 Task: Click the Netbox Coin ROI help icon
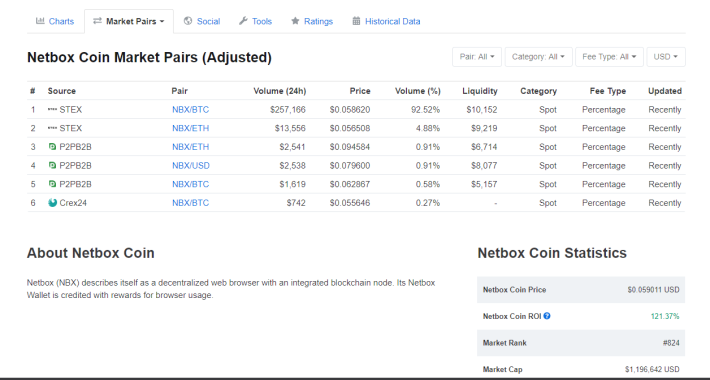click(547, 316)
